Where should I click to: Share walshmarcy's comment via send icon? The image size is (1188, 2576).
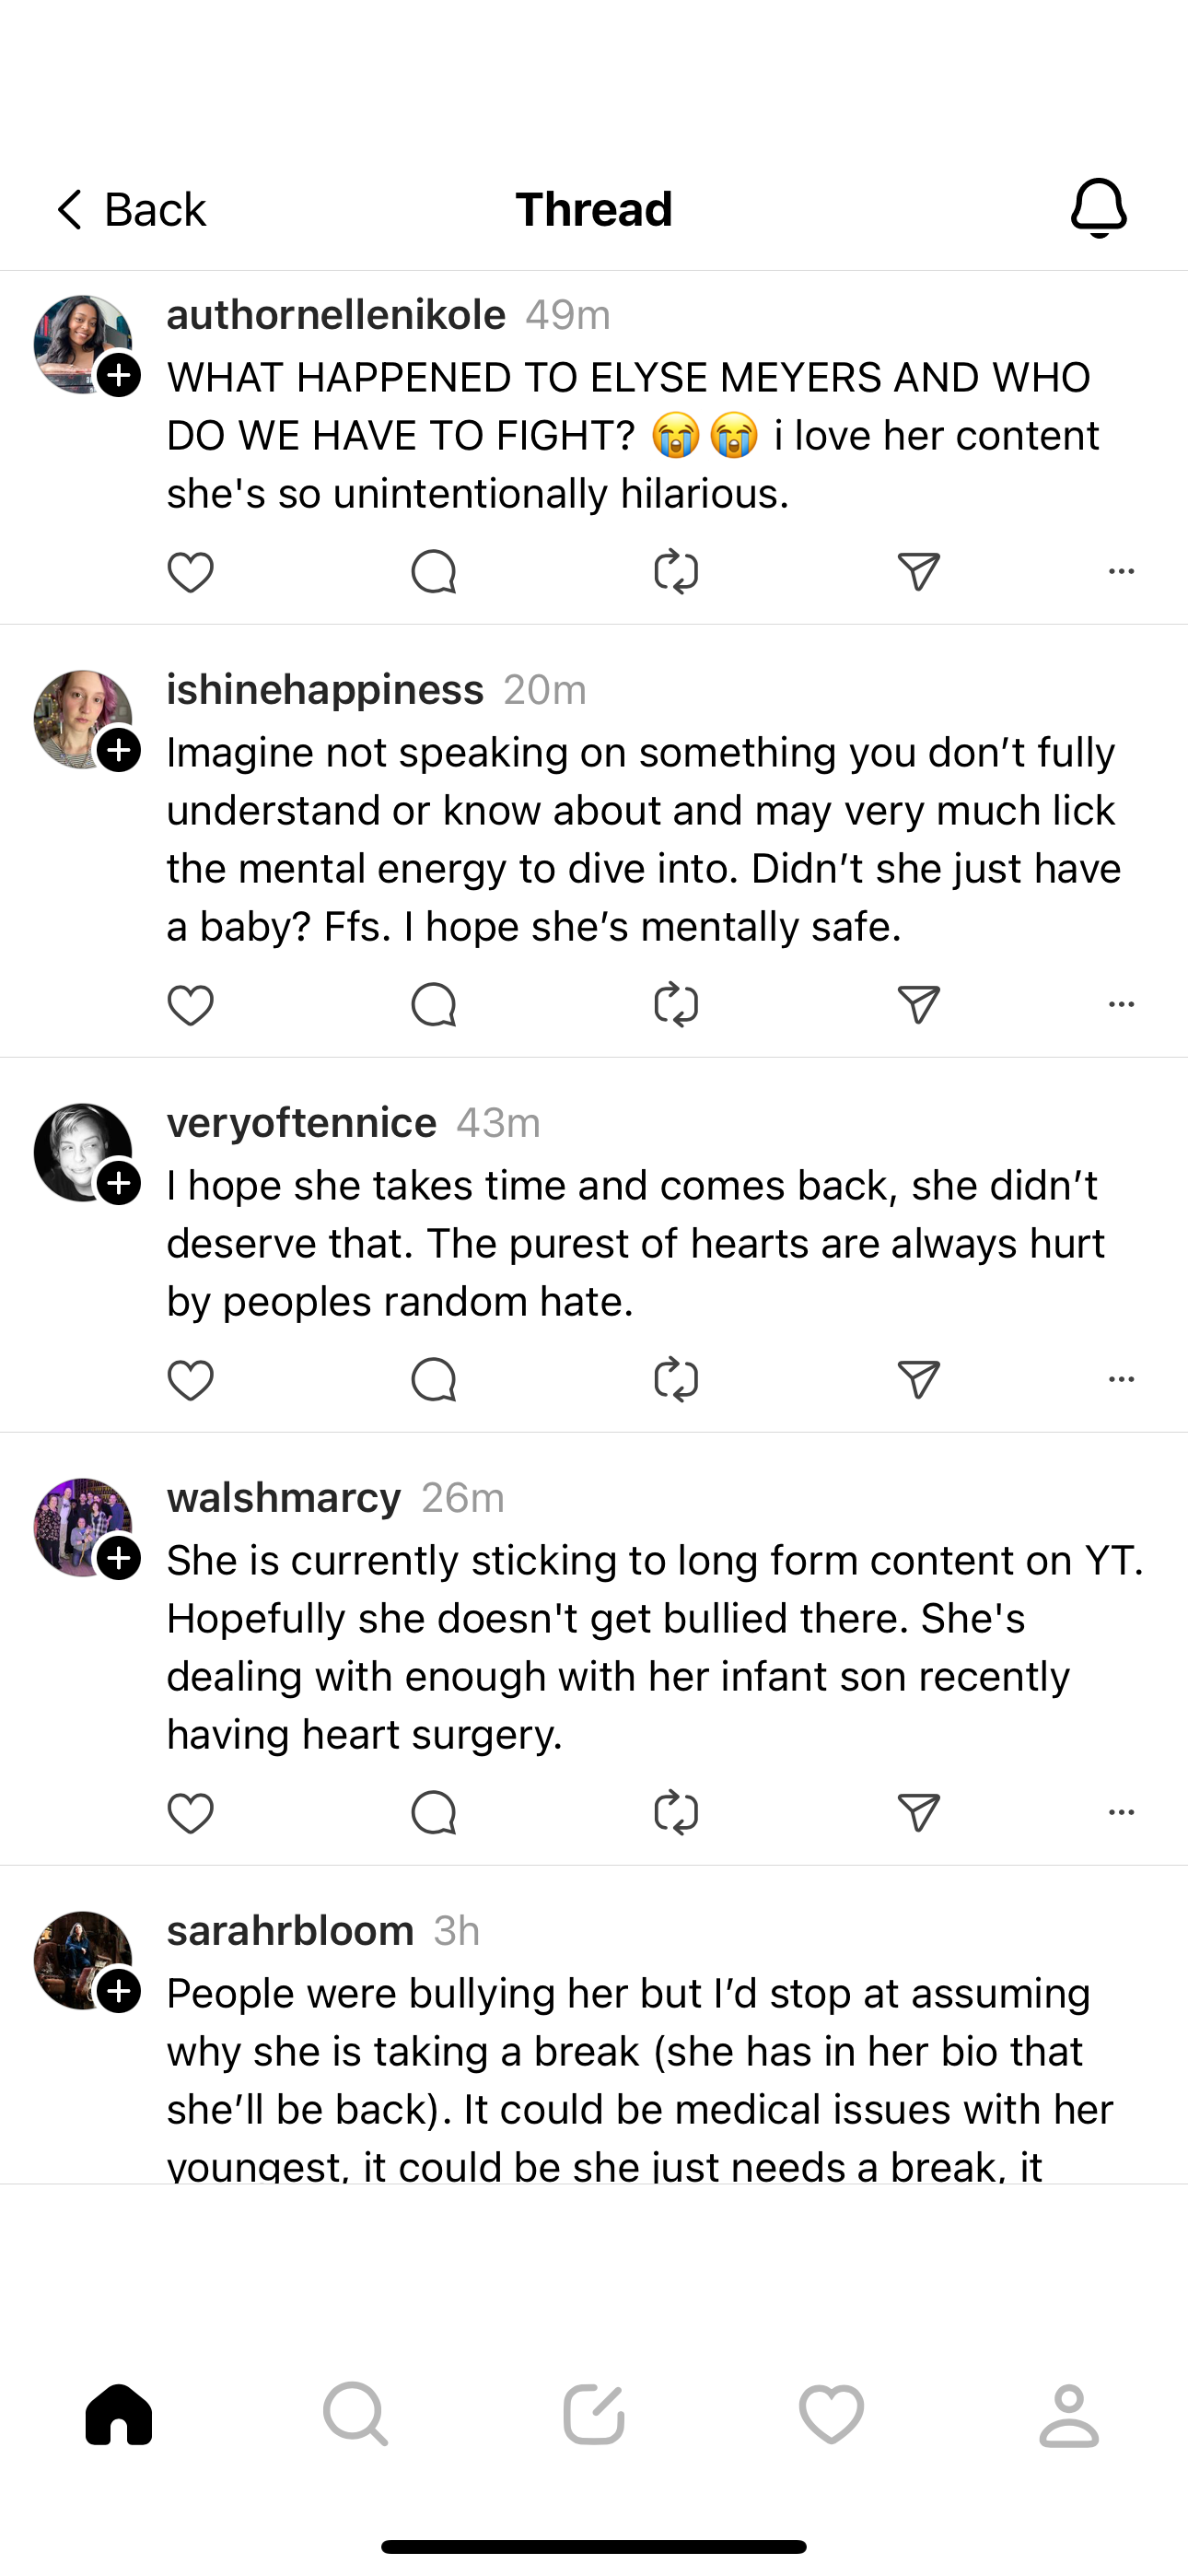tap(918, 1812)
